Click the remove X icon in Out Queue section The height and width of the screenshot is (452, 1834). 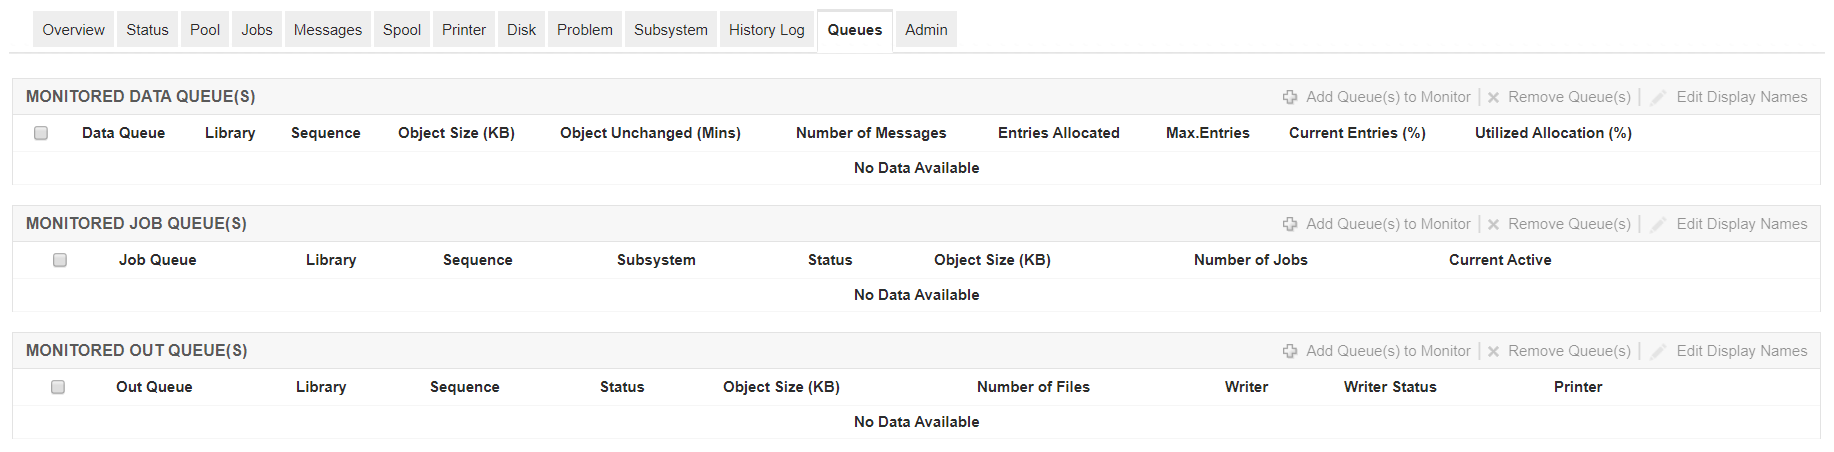[1493, 351]
